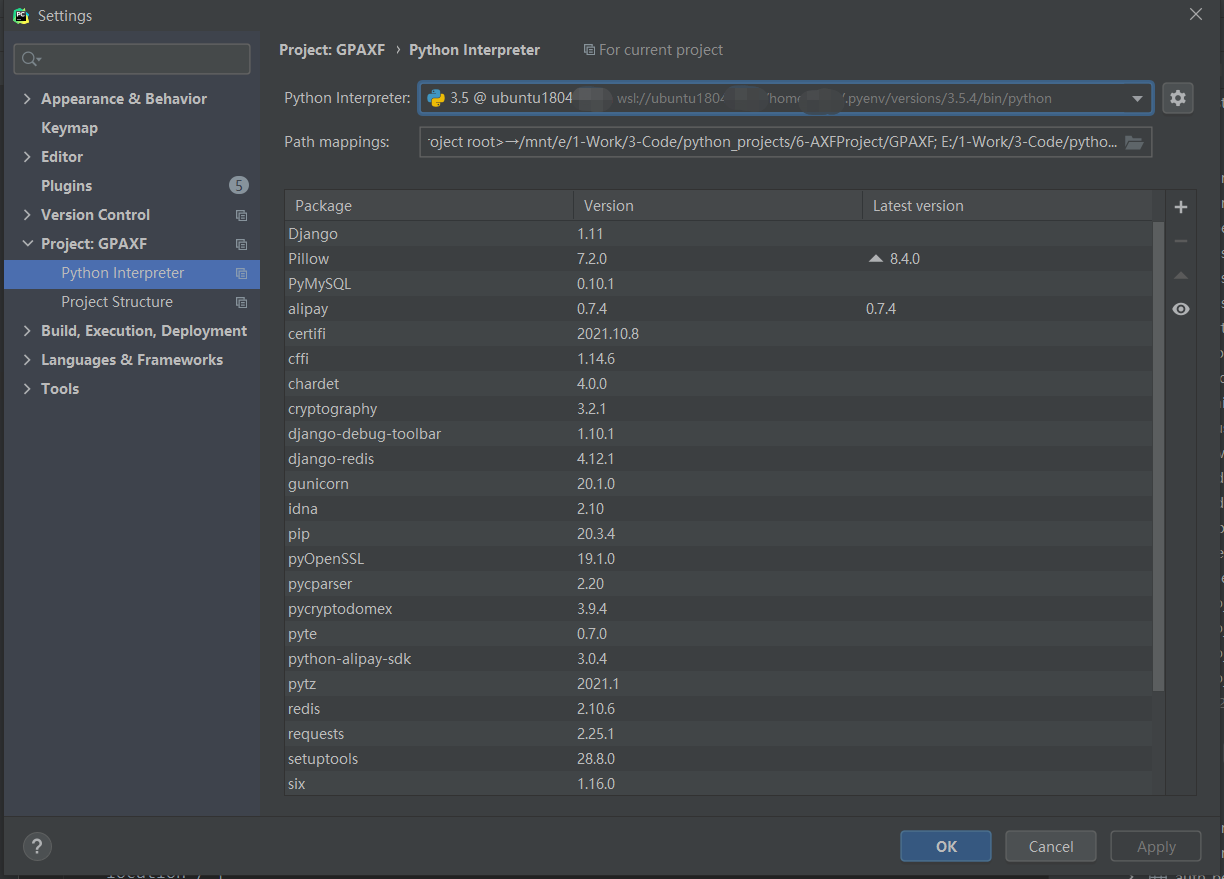Select Project Structure settings page

117,302
